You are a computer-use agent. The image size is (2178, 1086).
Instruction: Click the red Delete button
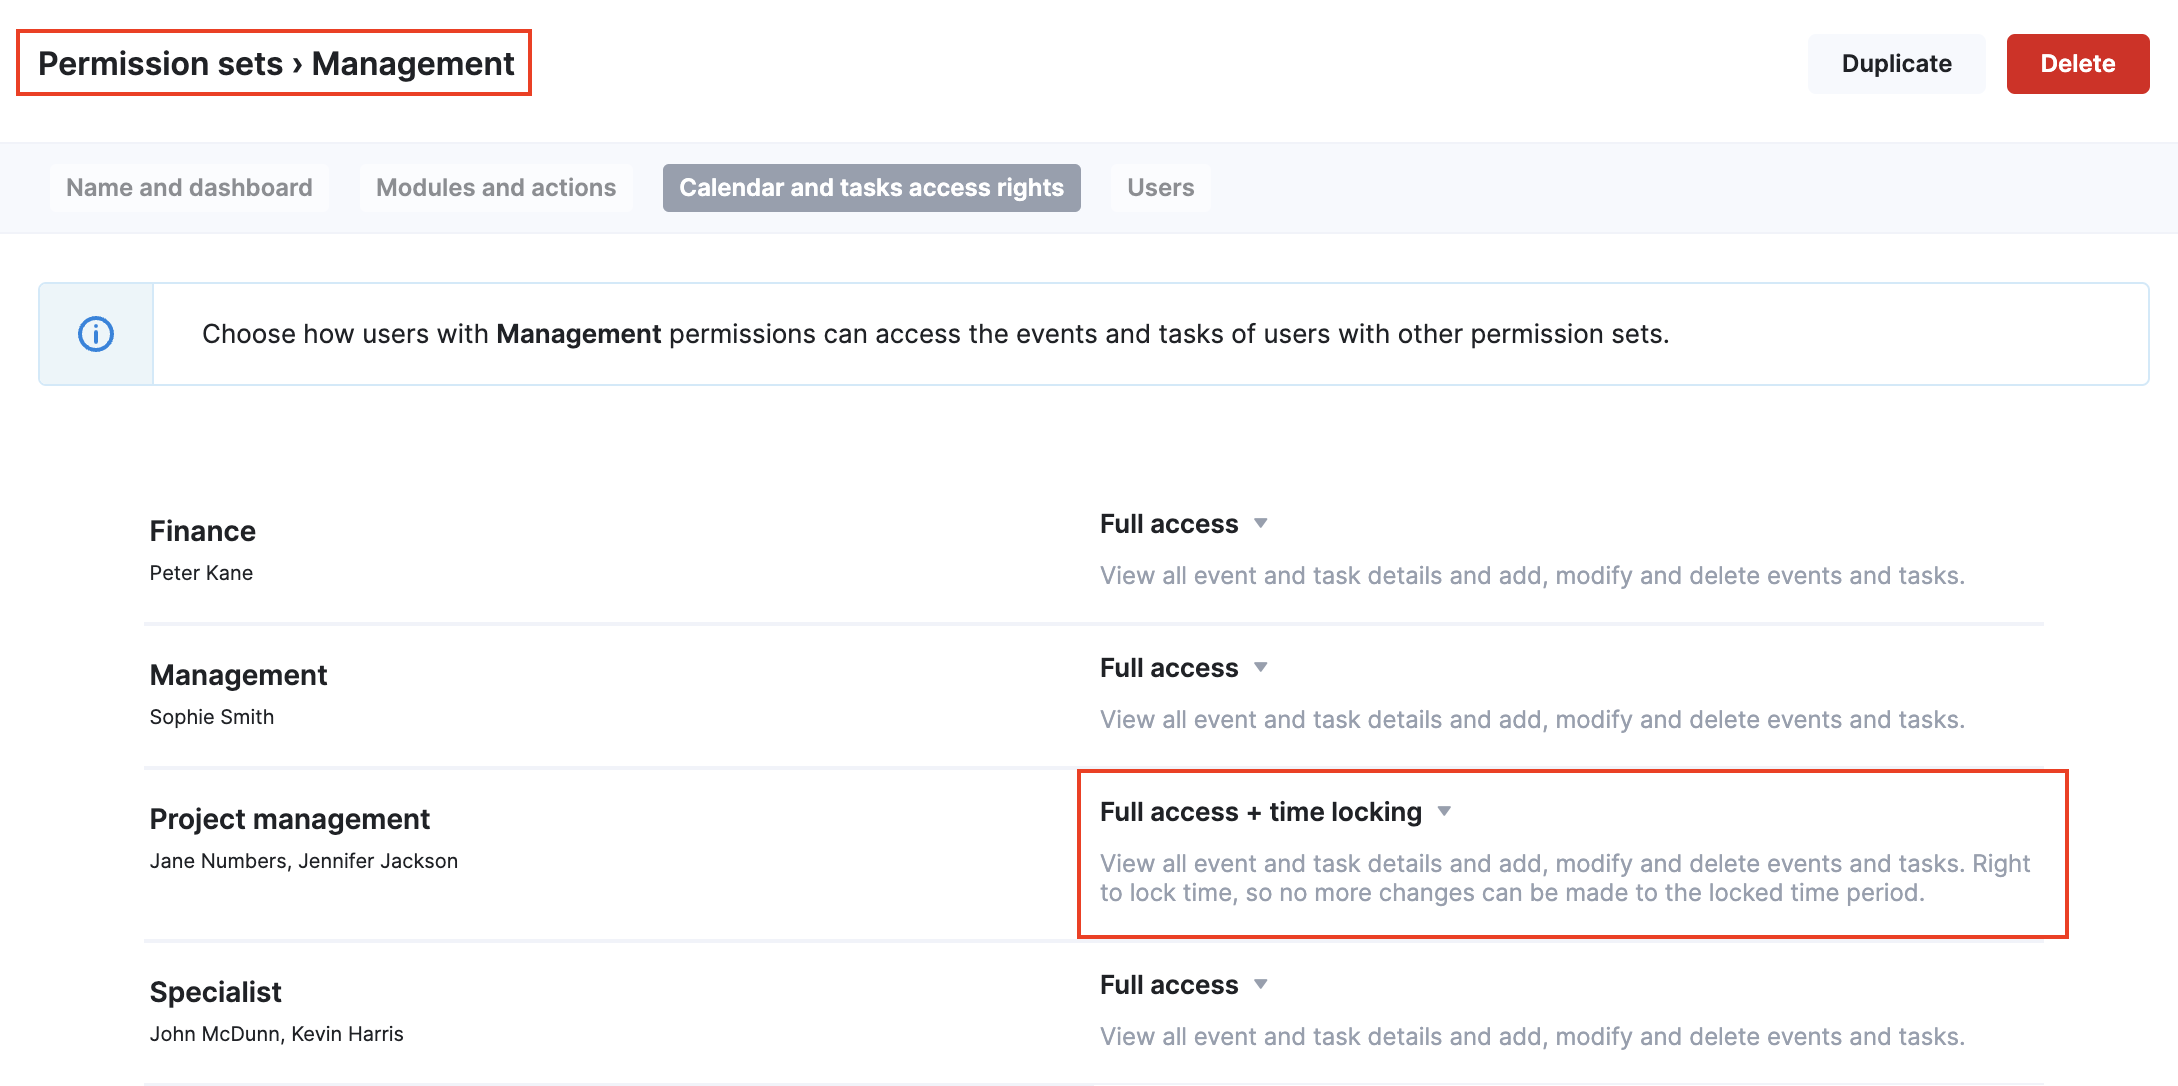[x=2078, y=64]
